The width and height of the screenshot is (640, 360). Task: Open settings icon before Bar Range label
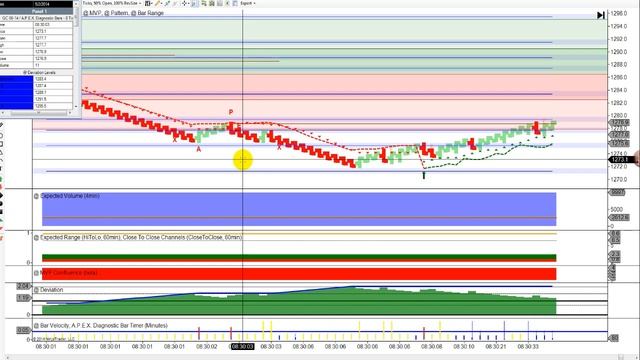tap(133, 13)
